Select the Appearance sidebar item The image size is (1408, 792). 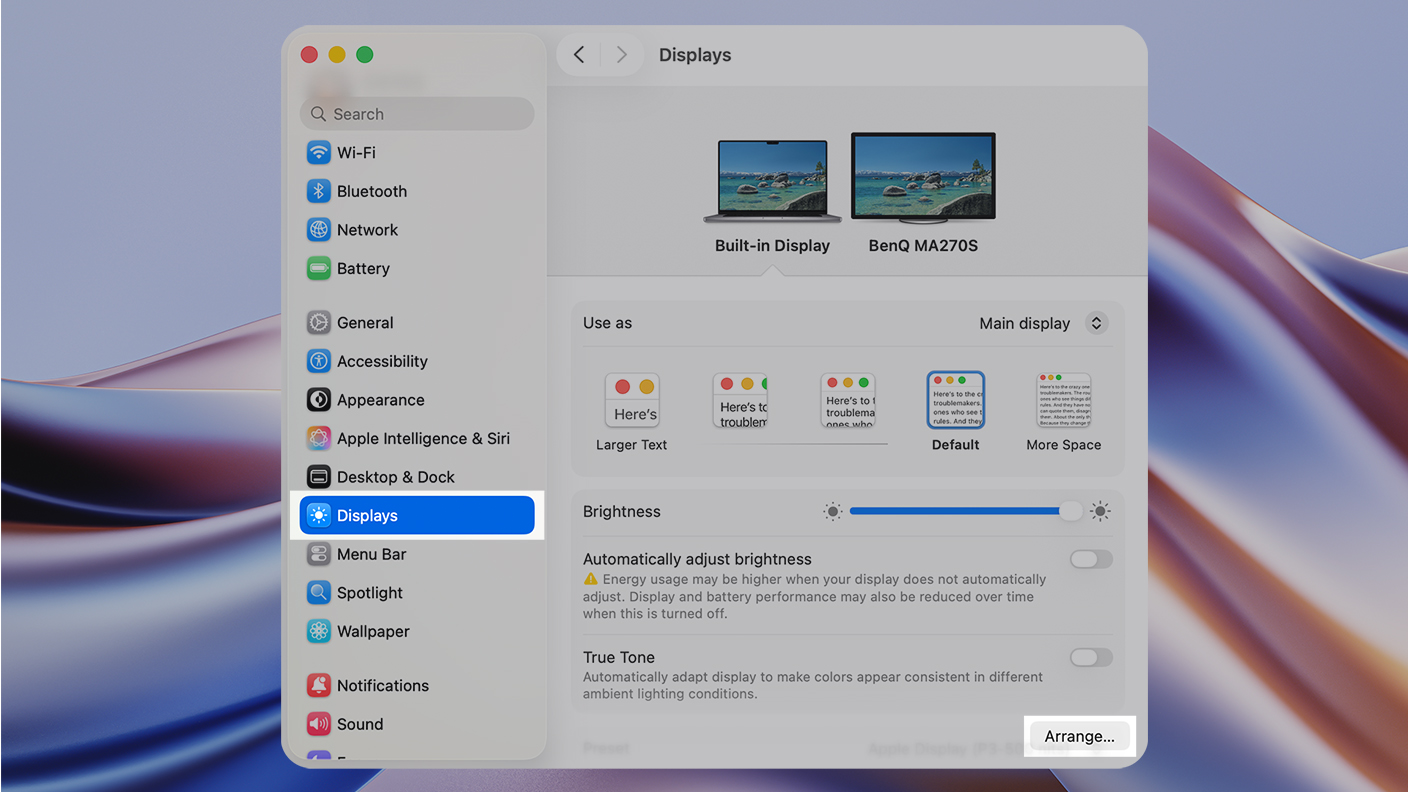[417, 400]
